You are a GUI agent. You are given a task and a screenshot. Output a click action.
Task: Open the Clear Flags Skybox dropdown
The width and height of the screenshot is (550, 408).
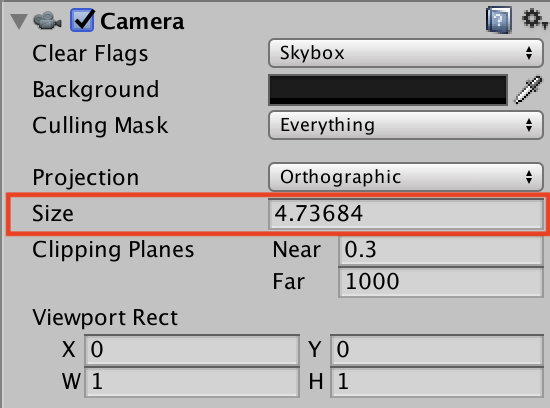(x=406, y=53)
